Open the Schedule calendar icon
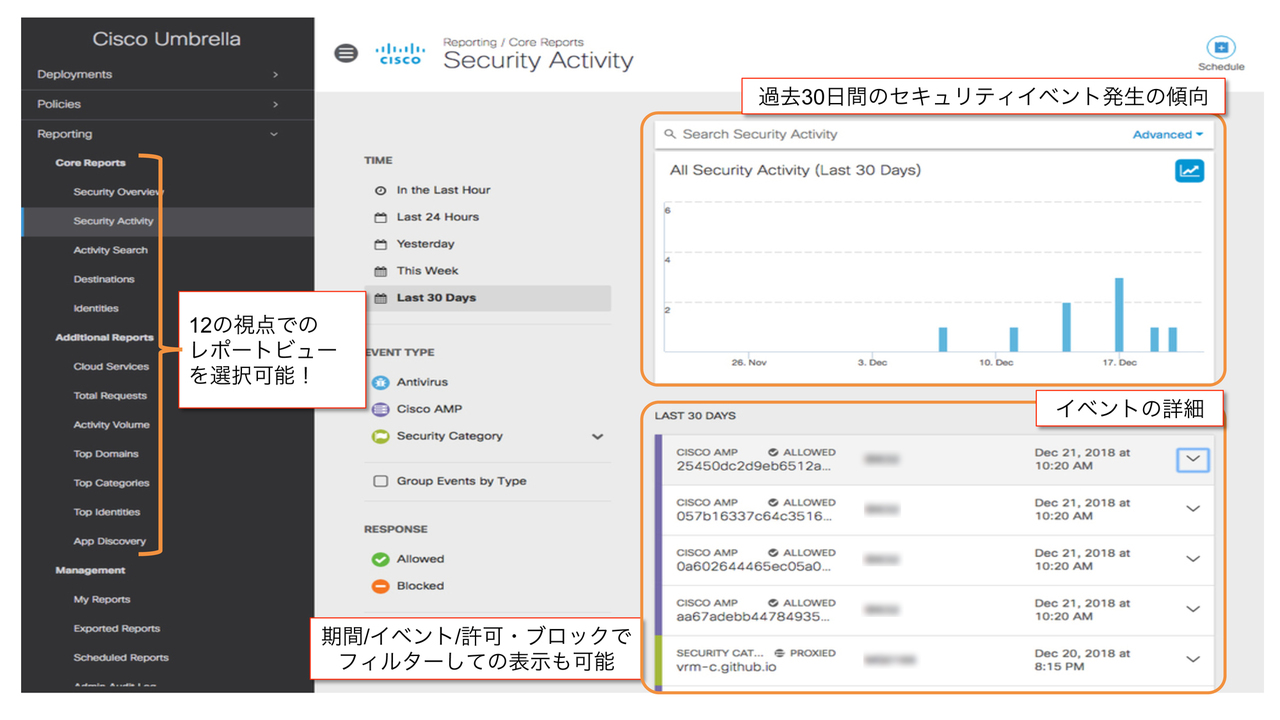Screen dimensions: 1280x720 pyautogui.click(x=1220, y=48)
